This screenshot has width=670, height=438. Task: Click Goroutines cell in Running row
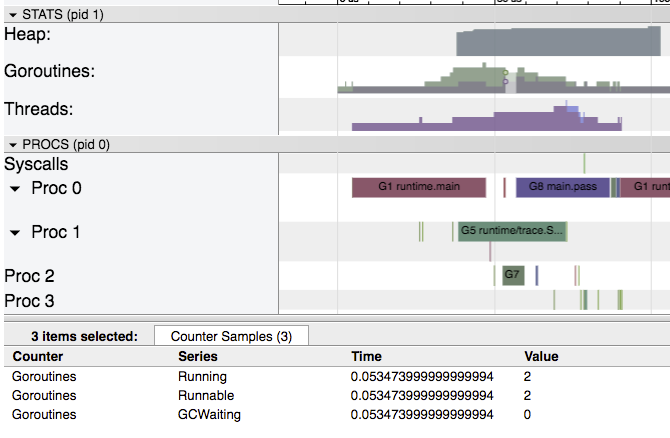coord(44,376)
